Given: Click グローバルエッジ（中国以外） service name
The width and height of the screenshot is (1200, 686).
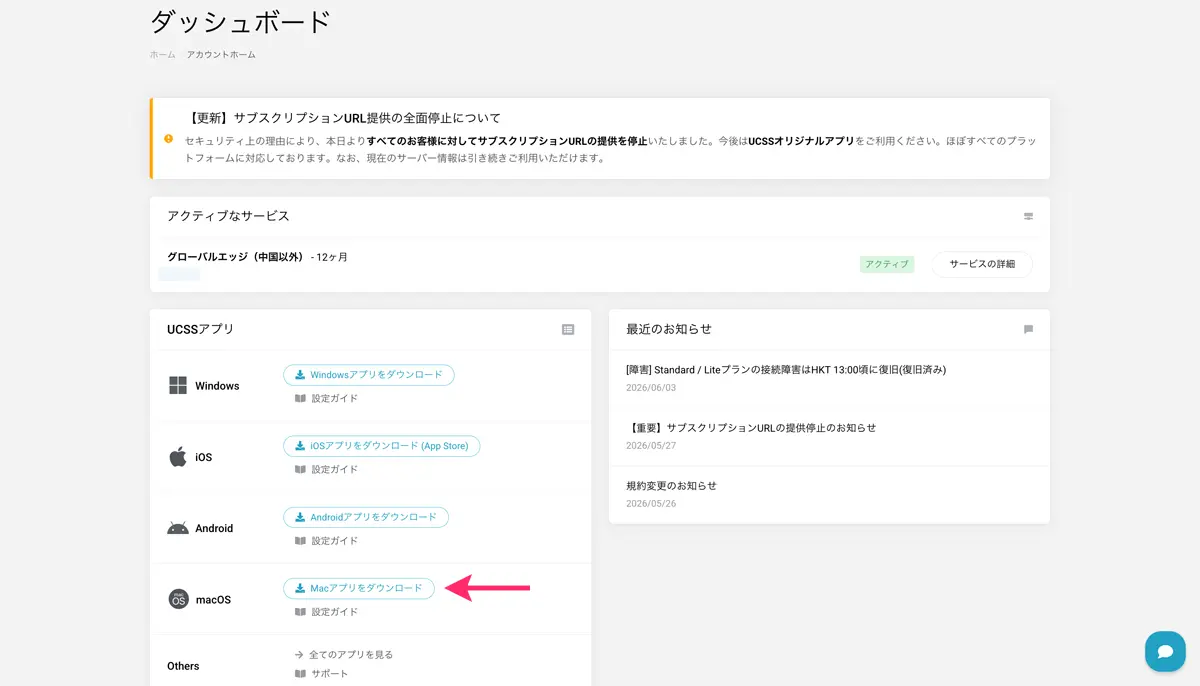Looking at the screenshot, I should (236, 257).
